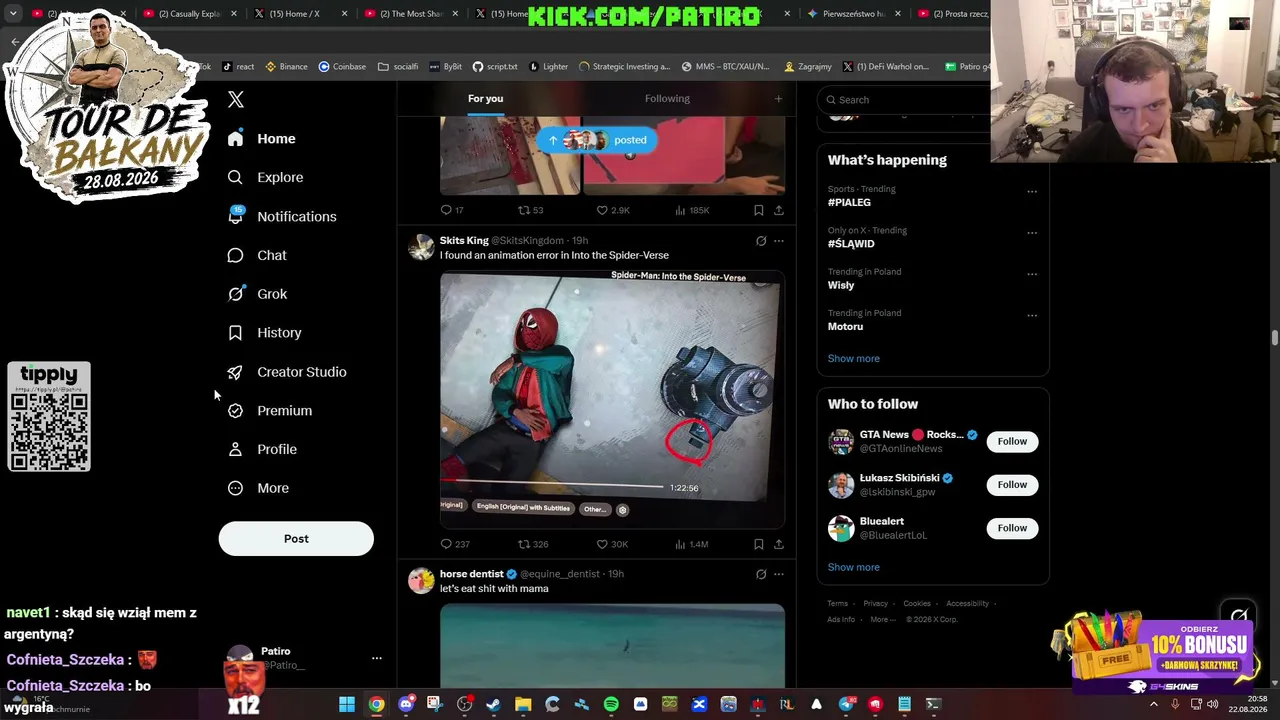Open Grok actions on Skits King post

pyautogui.click(x=761, y=241)
